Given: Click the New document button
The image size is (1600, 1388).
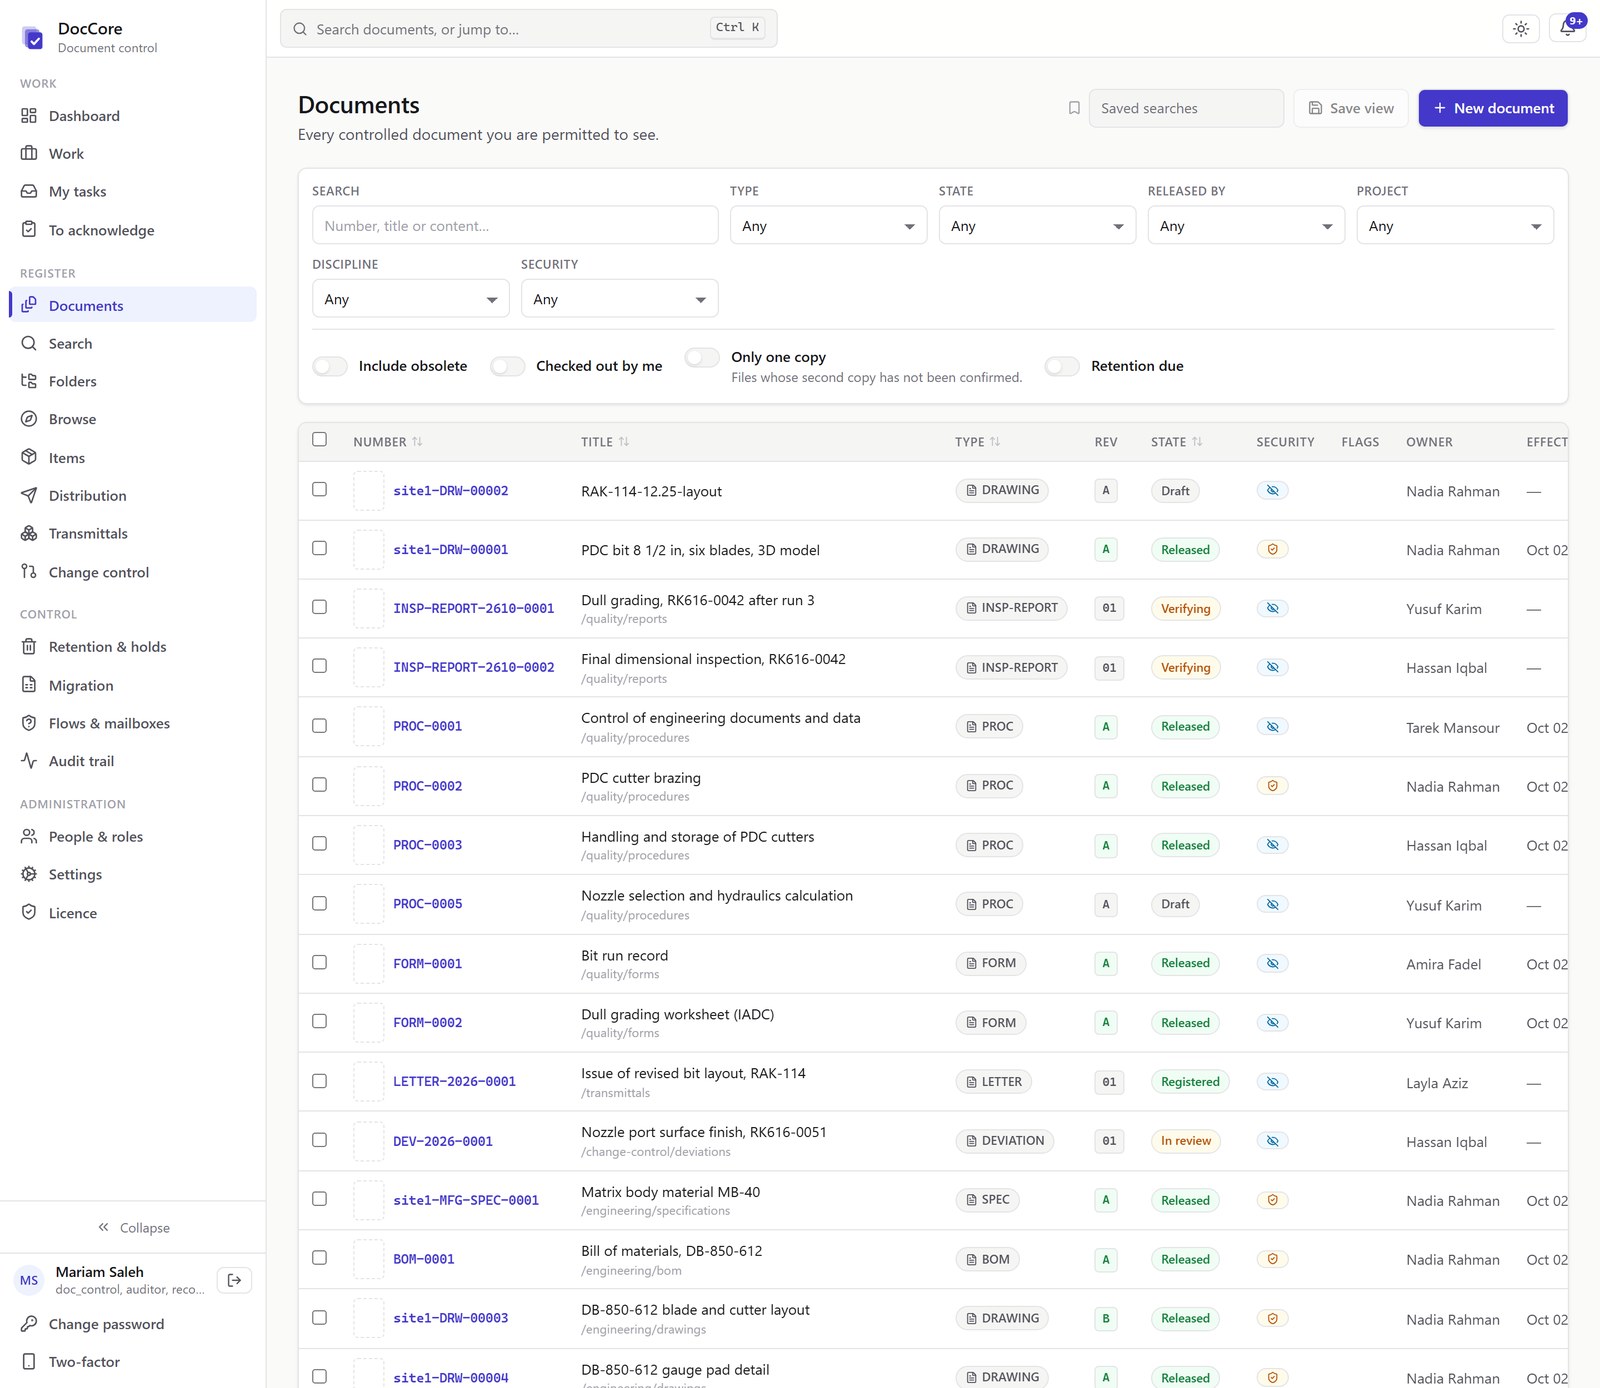Looking at the screenshot, I should click(1492, 108).
